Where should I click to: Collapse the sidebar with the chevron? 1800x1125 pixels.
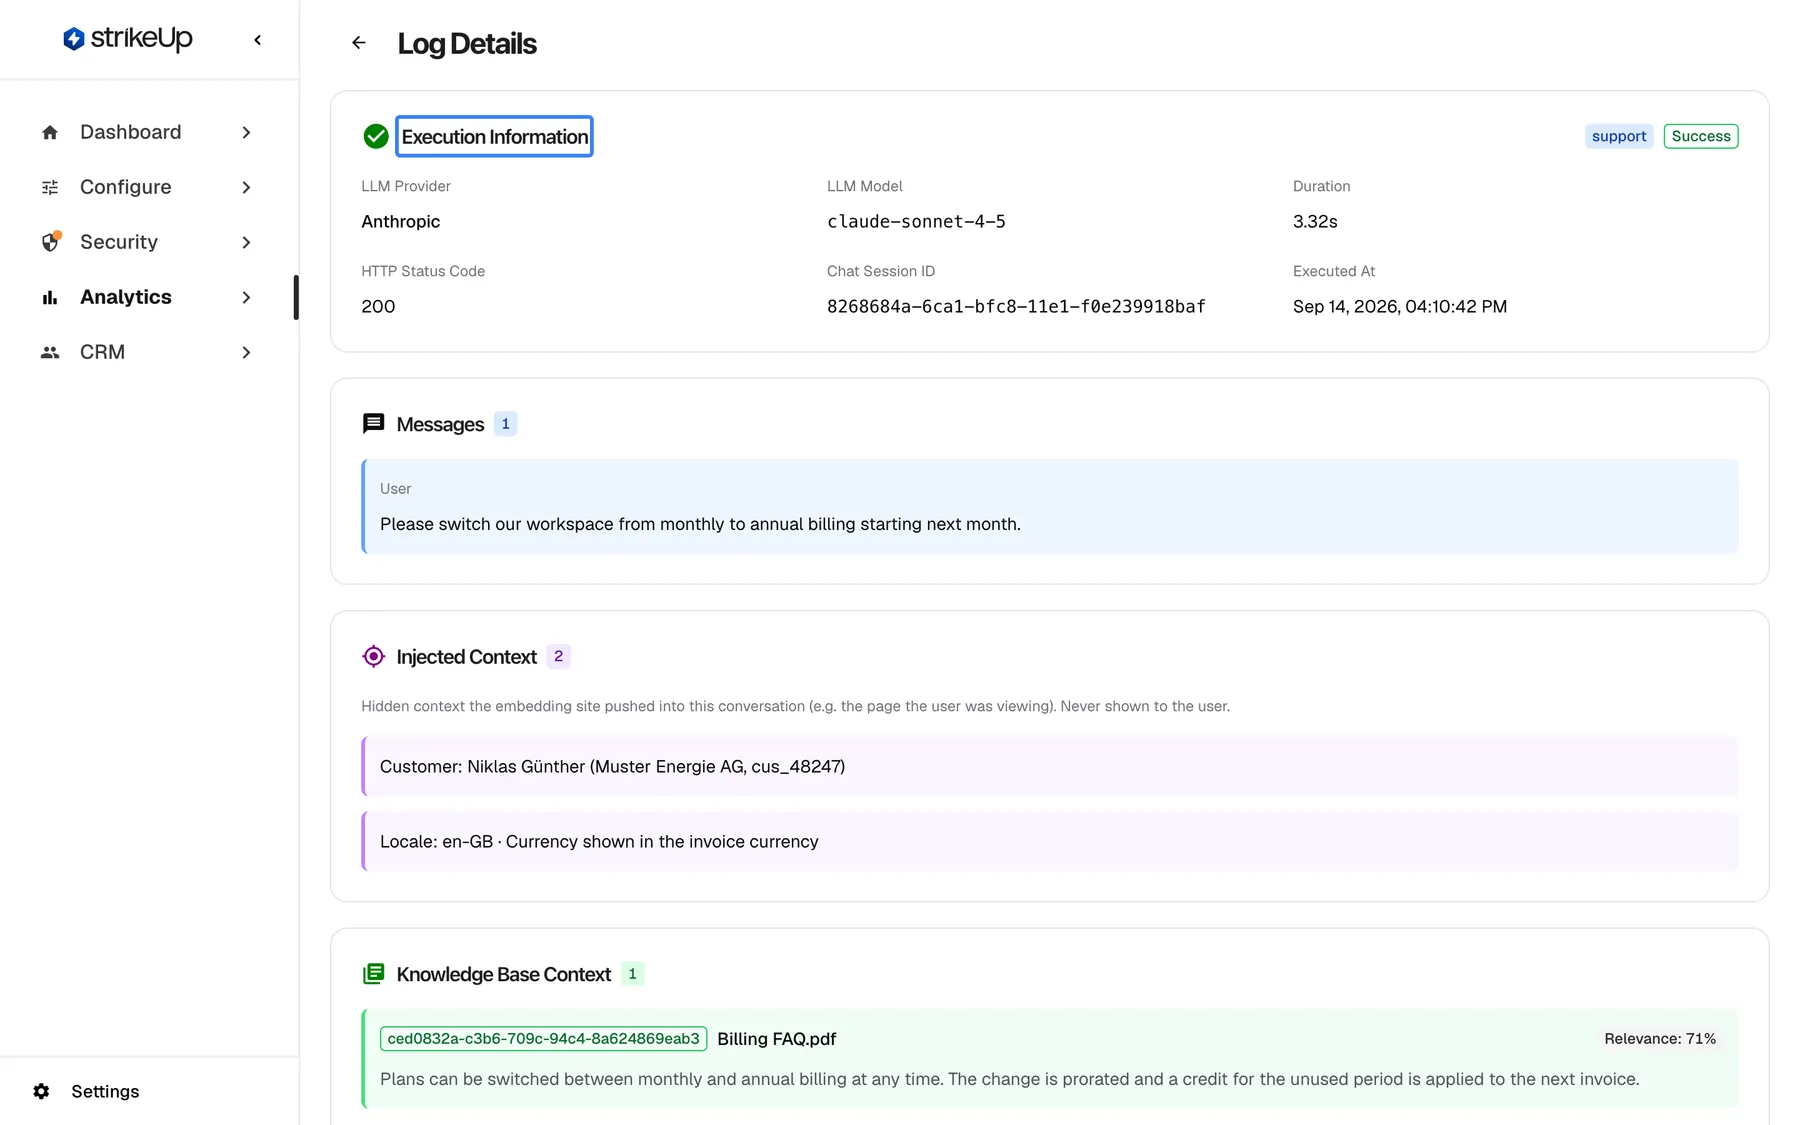point(258,40)
